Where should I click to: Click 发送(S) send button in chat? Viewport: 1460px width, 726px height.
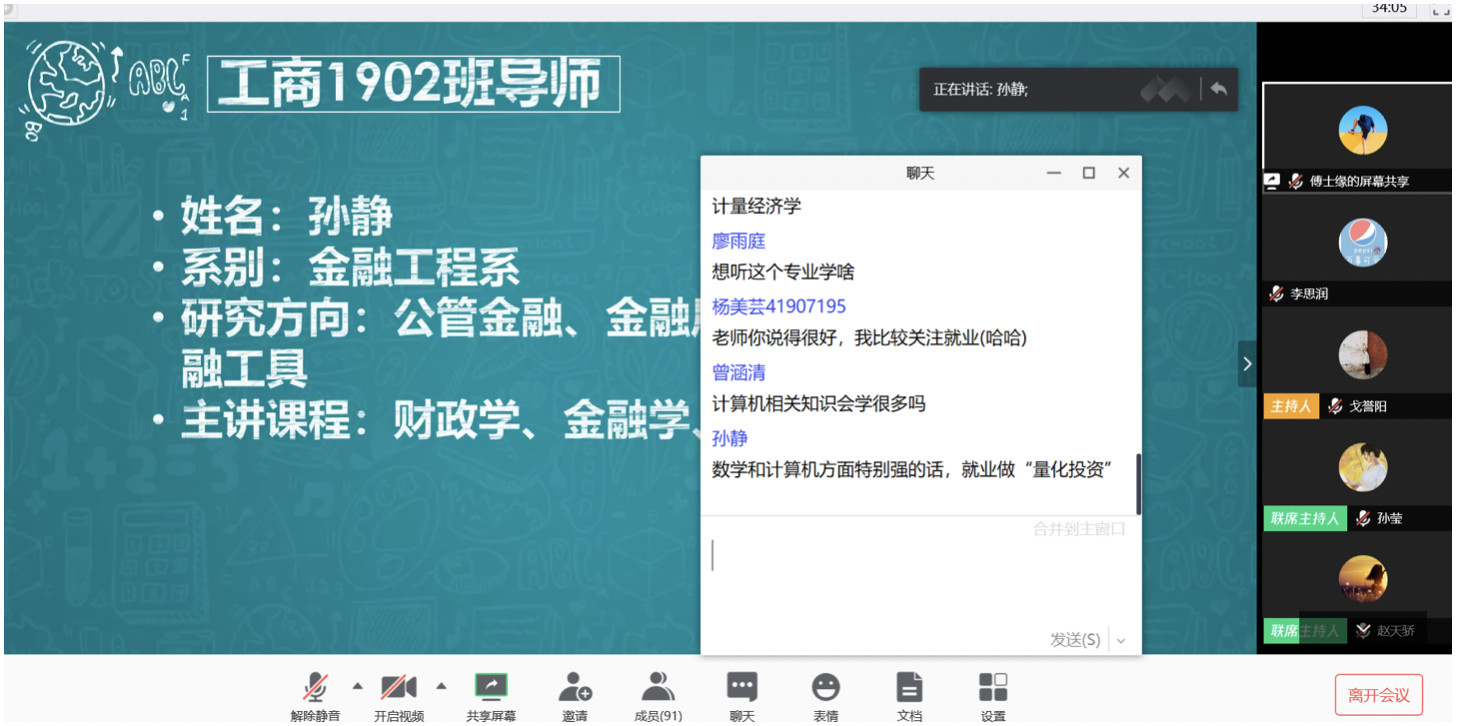coord(1075,640)
